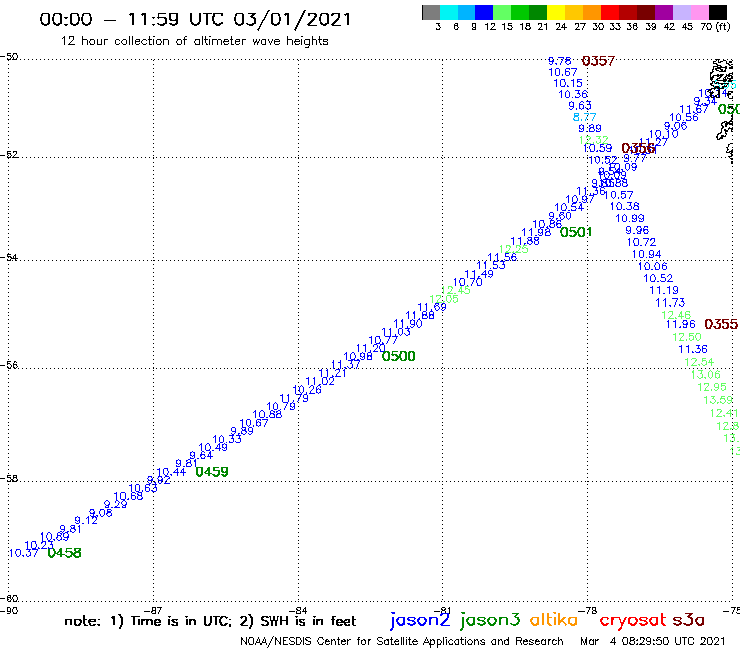Click the '0458' jason3 time marker
The image size is (740, 650).
(65, 553)
